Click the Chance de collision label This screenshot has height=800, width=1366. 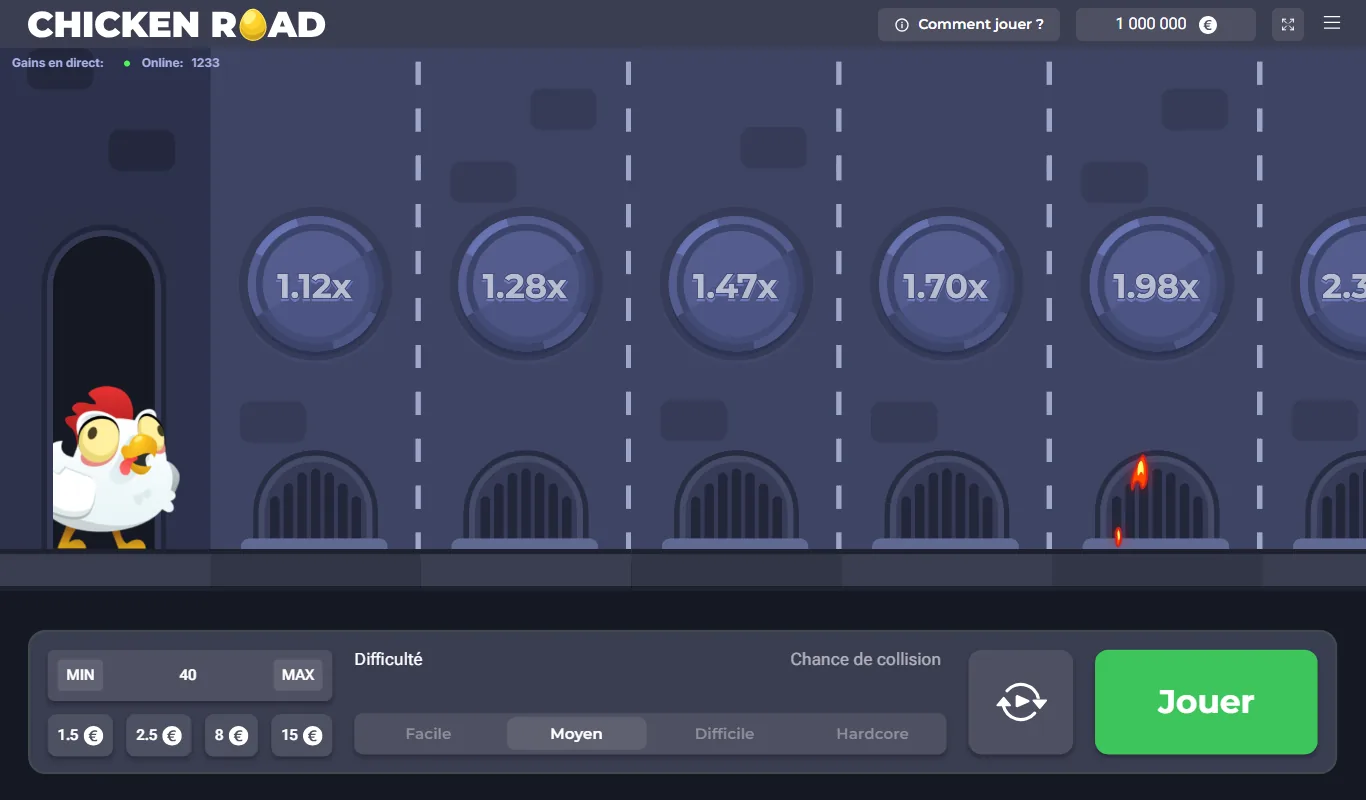coord(865,659)
